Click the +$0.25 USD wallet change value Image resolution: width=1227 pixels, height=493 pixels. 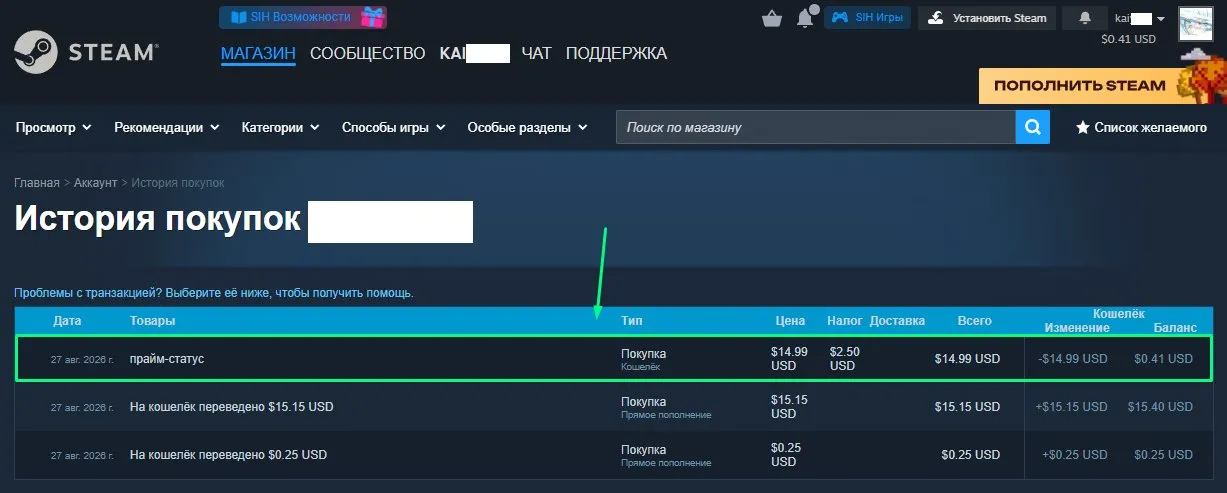tap(1075, 455)
